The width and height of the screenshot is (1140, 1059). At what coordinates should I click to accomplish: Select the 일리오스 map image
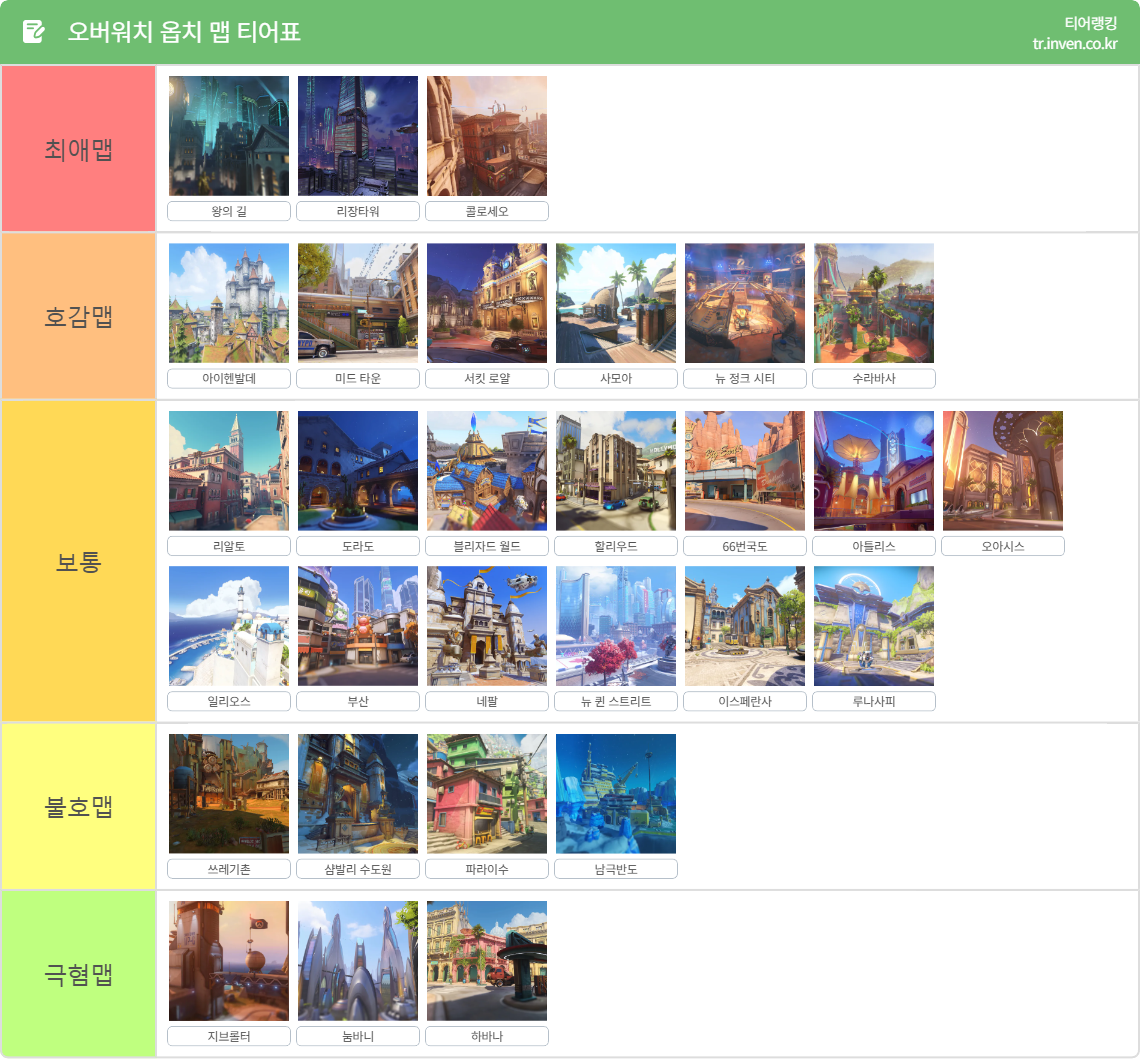pos(229,626)
